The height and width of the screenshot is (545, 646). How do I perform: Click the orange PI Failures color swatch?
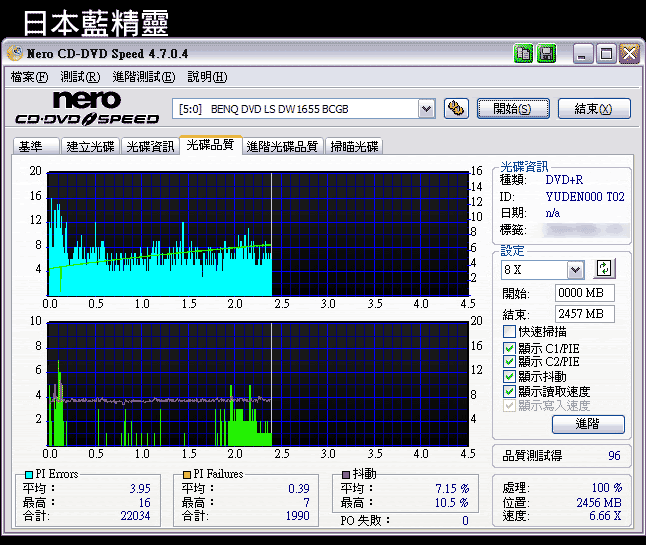click(187, 475)
